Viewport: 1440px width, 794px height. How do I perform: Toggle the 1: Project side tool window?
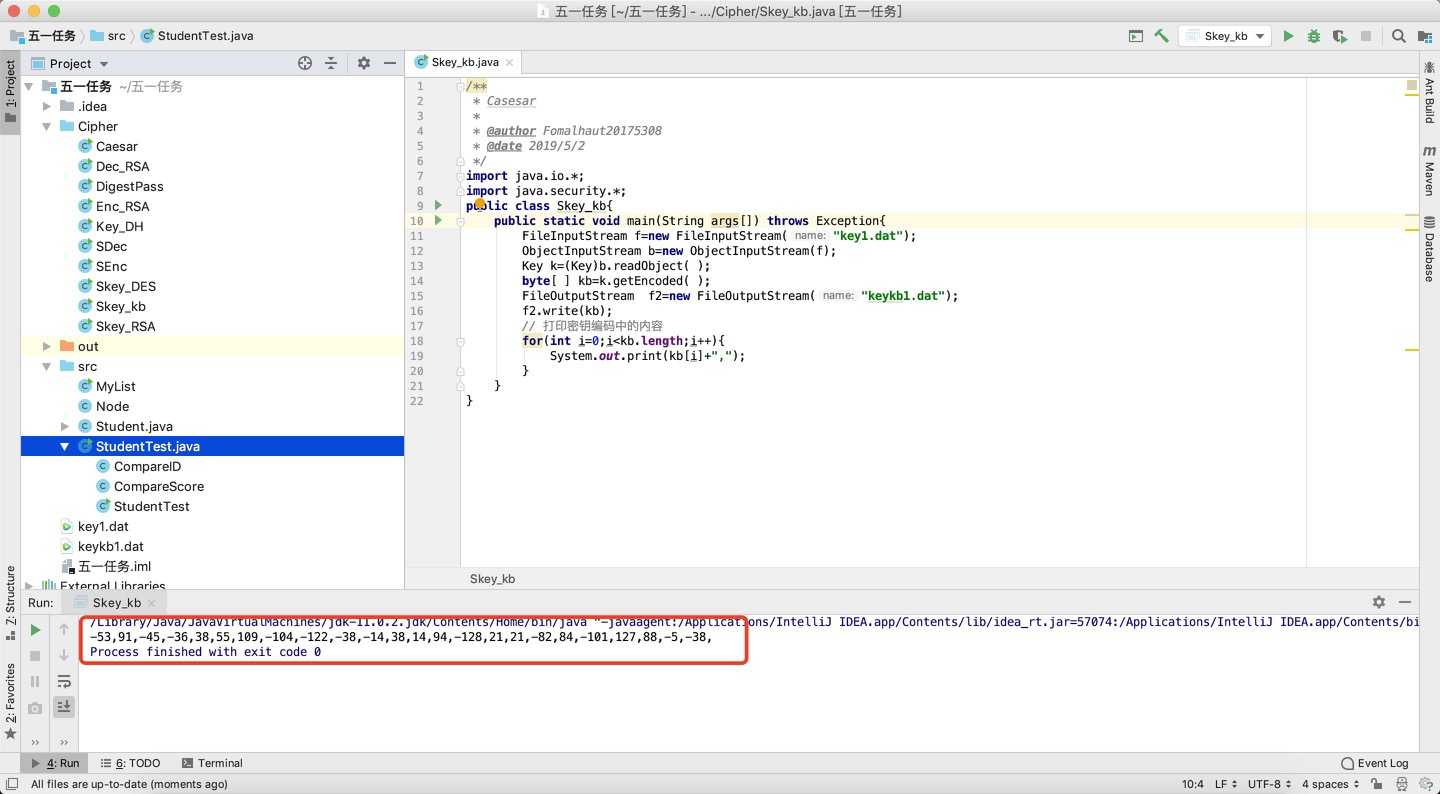10,90
